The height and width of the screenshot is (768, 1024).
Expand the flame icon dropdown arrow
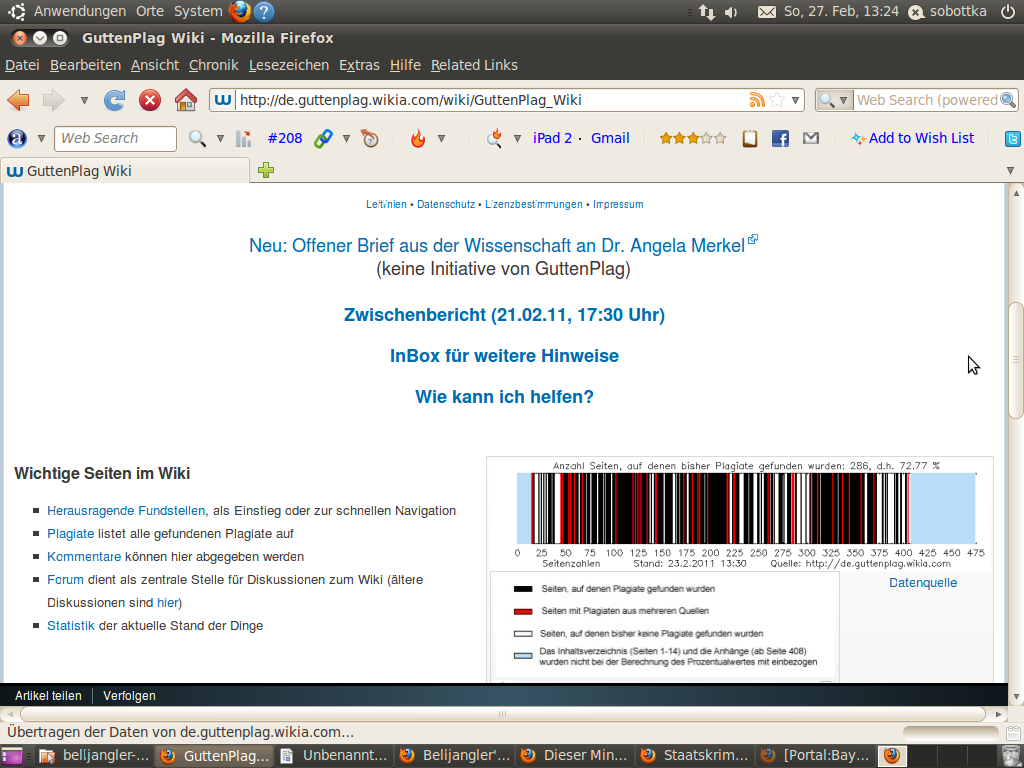pos(441,138)
